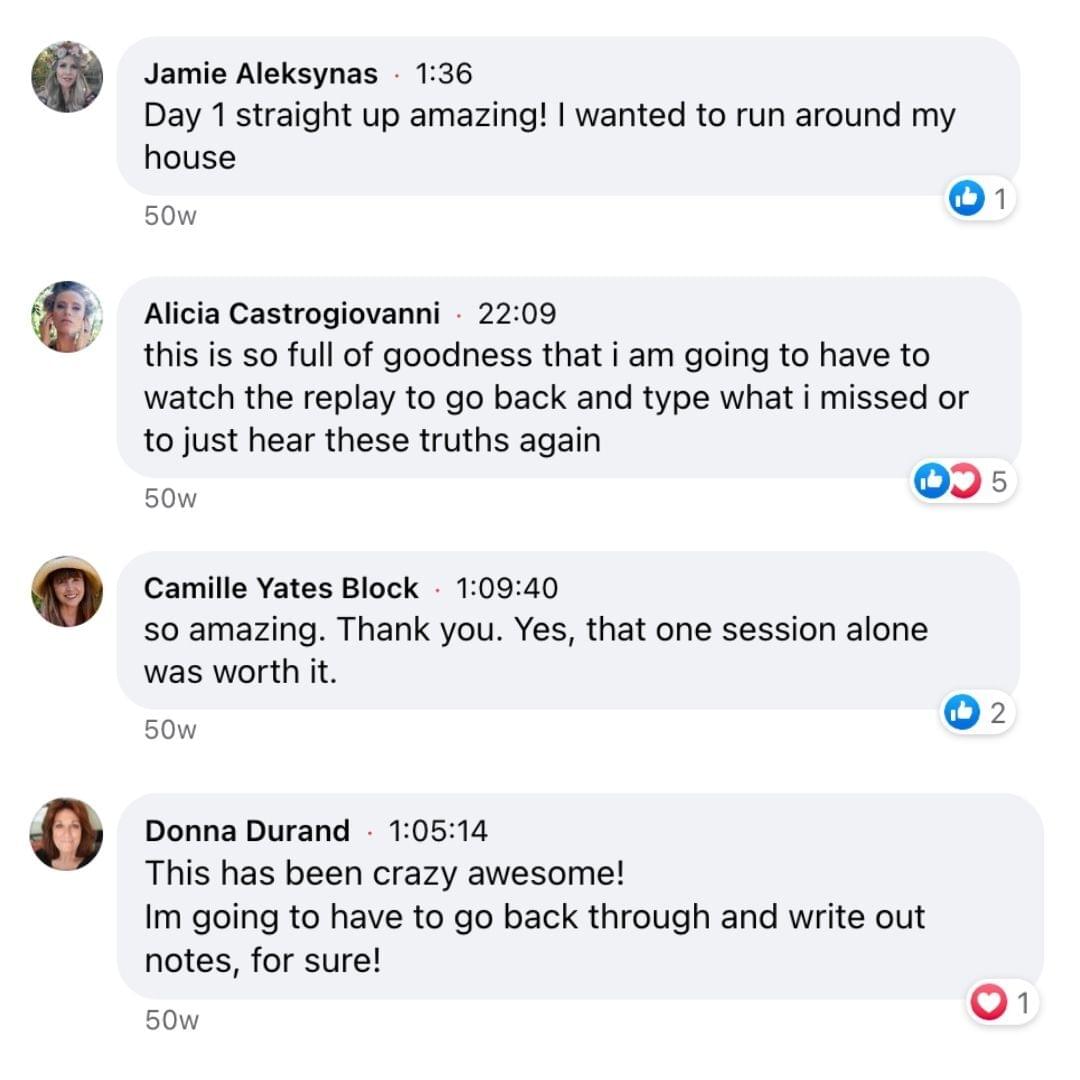This screenshot has height=1080, width=1080.
Task: Jump to video timestamp 22:09
Action: point(517,314)
